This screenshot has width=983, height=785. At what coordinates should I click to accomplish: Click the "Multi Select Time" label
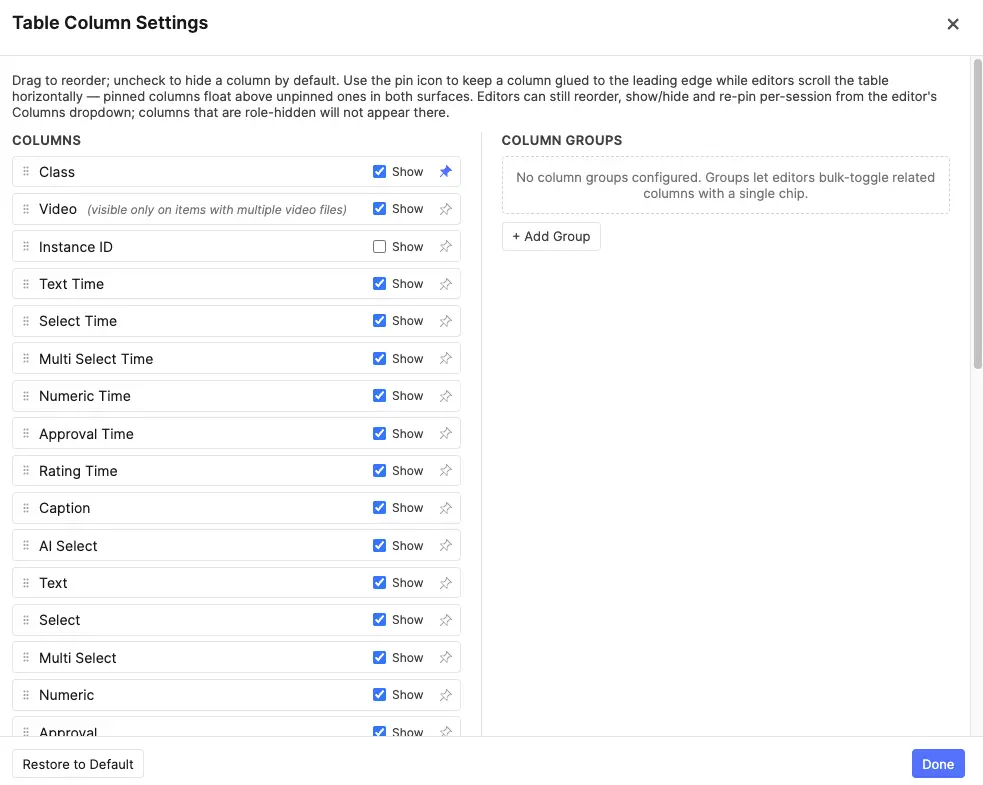click(96, 359)
